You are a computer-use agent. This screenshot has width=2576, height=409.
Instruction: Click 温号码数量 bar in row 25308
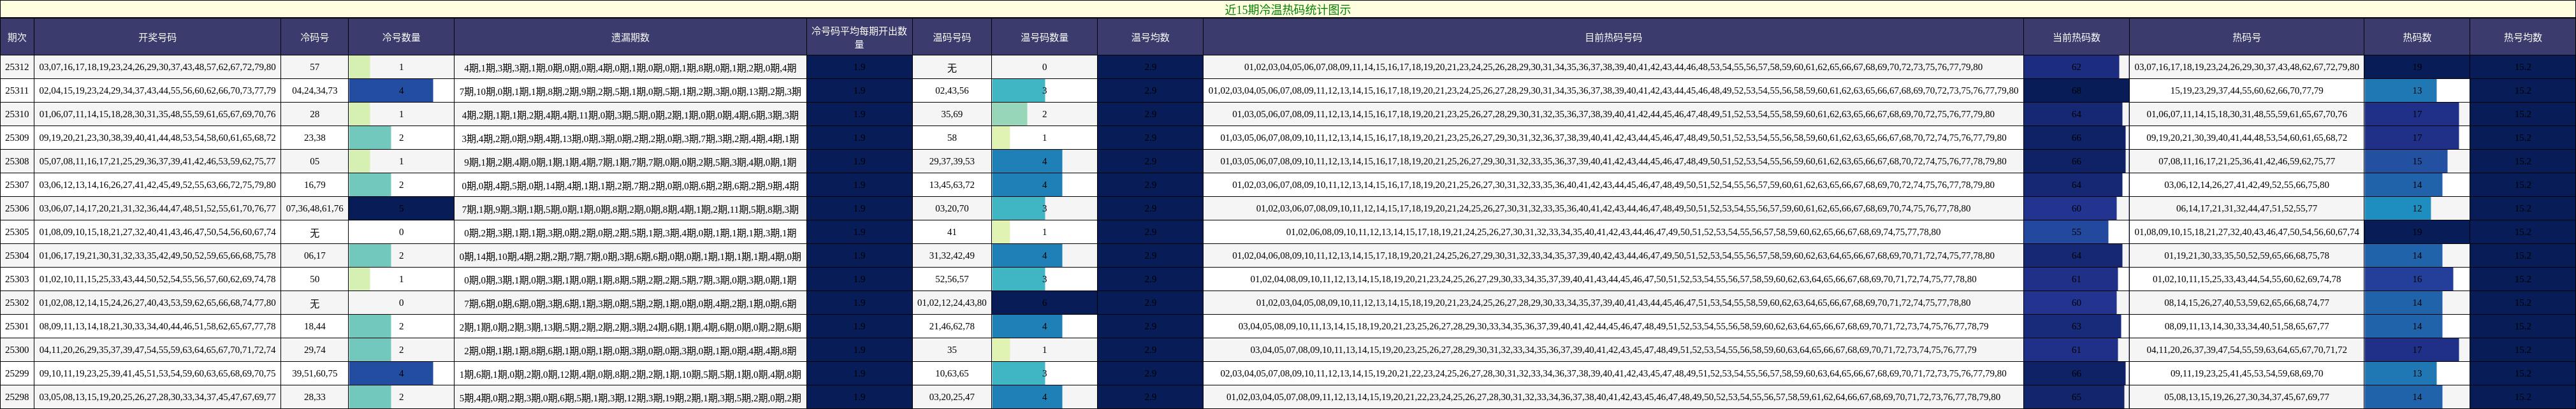[1027, 161]
